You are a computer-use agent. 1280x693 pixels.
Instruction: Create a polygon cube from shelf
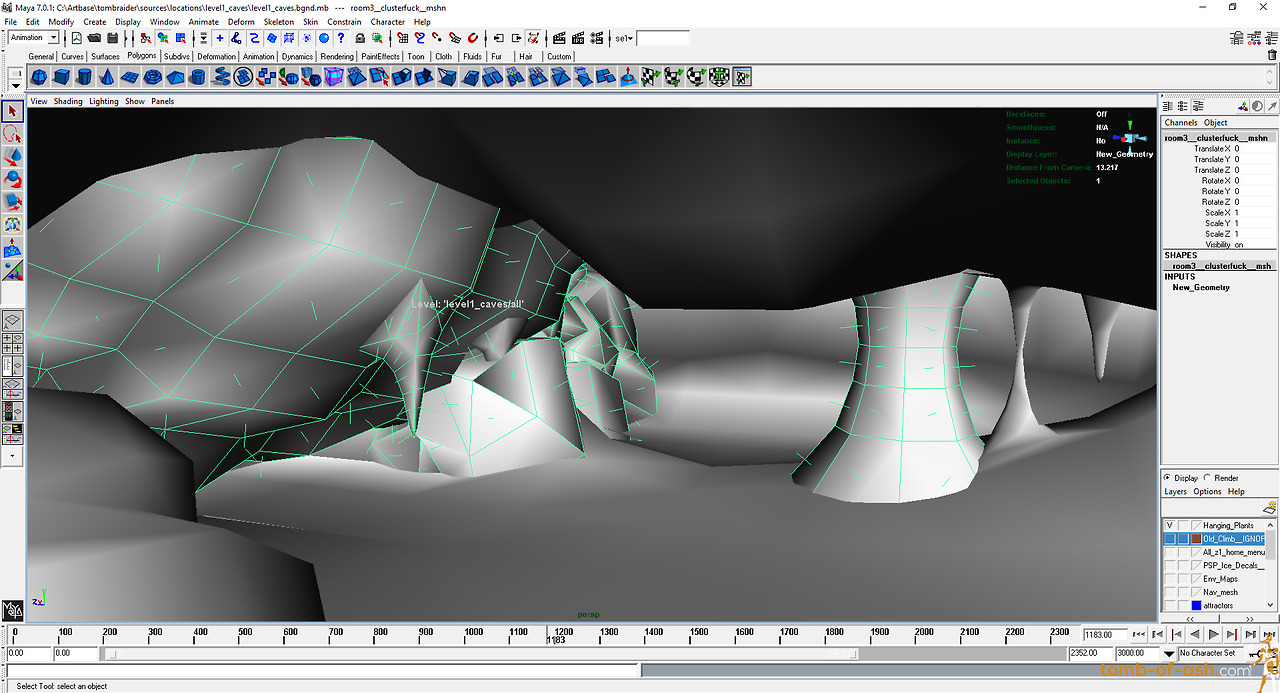(62, 77)
